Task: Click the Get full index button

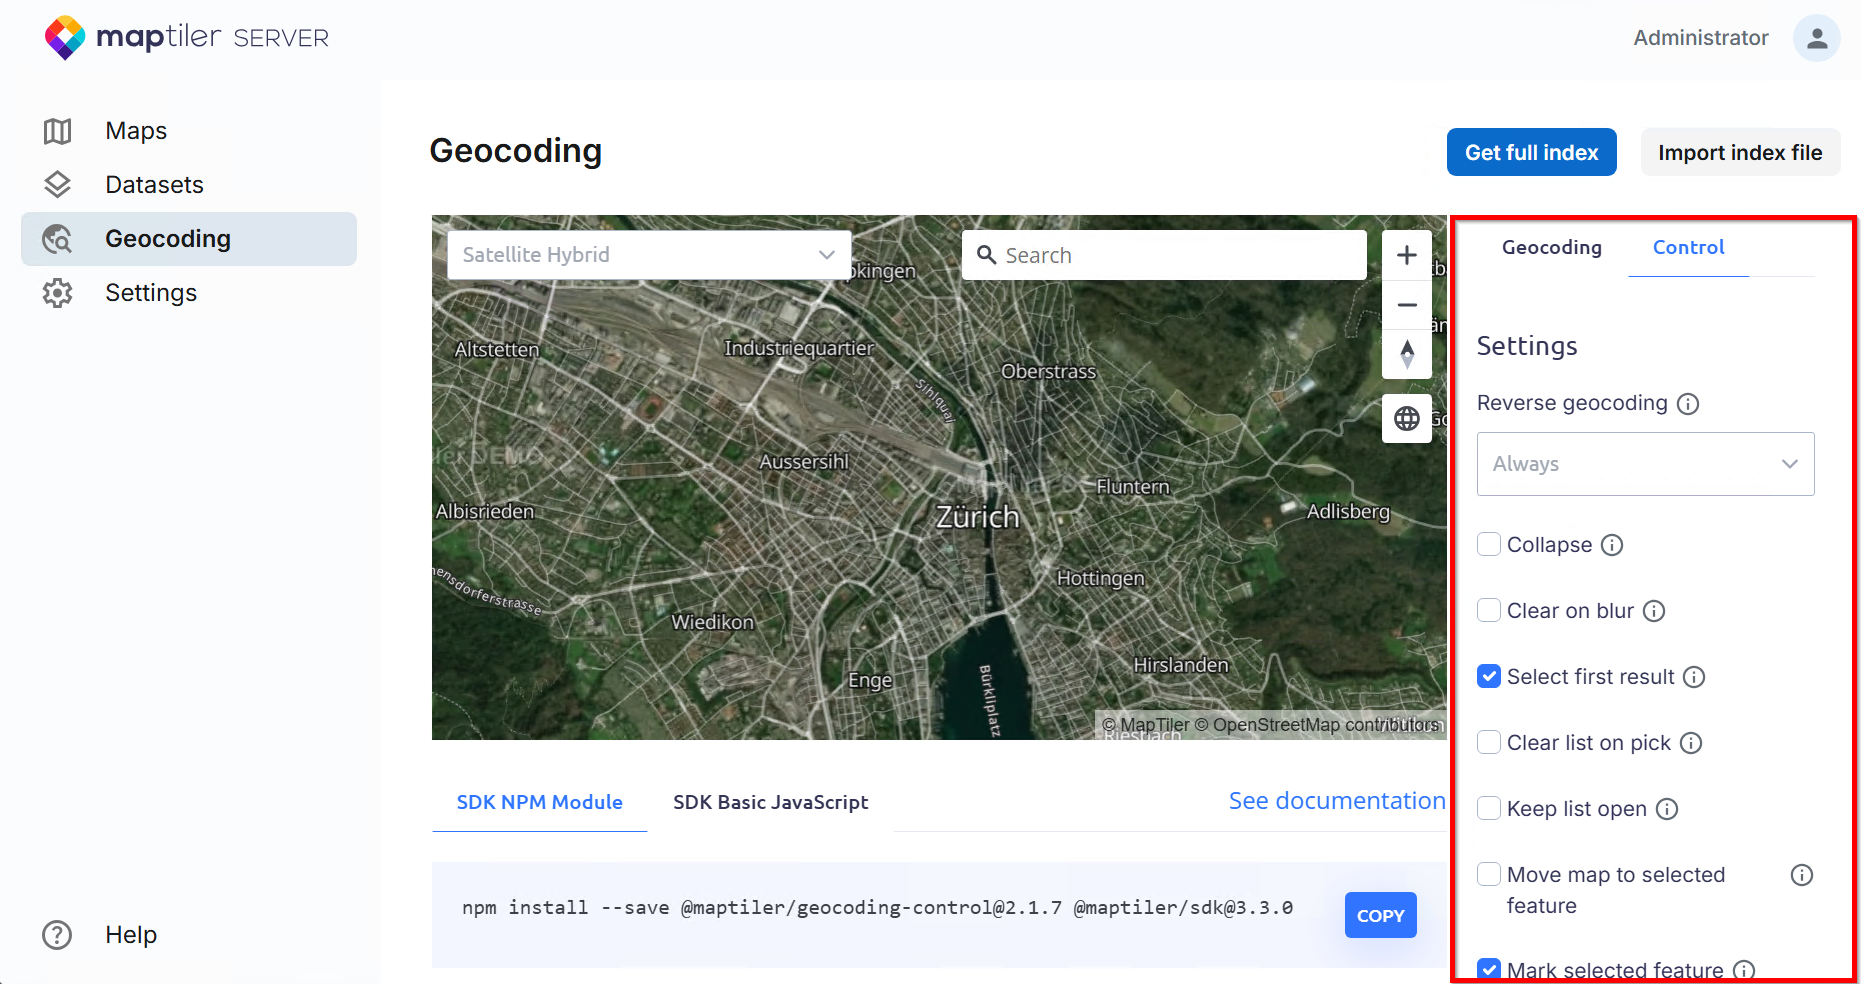Action: (x=1531, y=152)
